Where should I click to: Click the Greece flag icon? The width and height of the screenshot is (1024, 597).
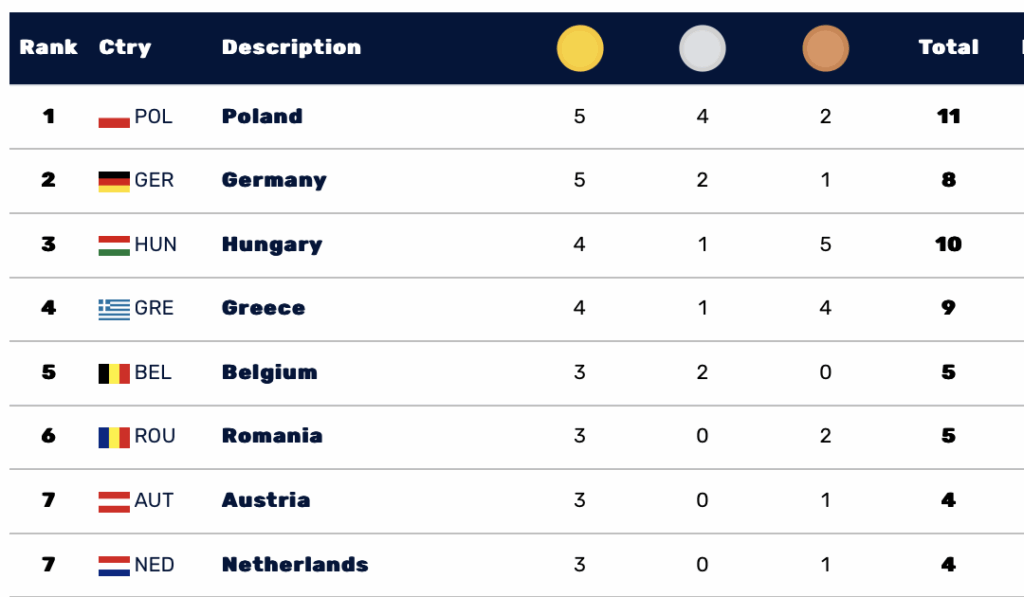(x=114, y=308)
